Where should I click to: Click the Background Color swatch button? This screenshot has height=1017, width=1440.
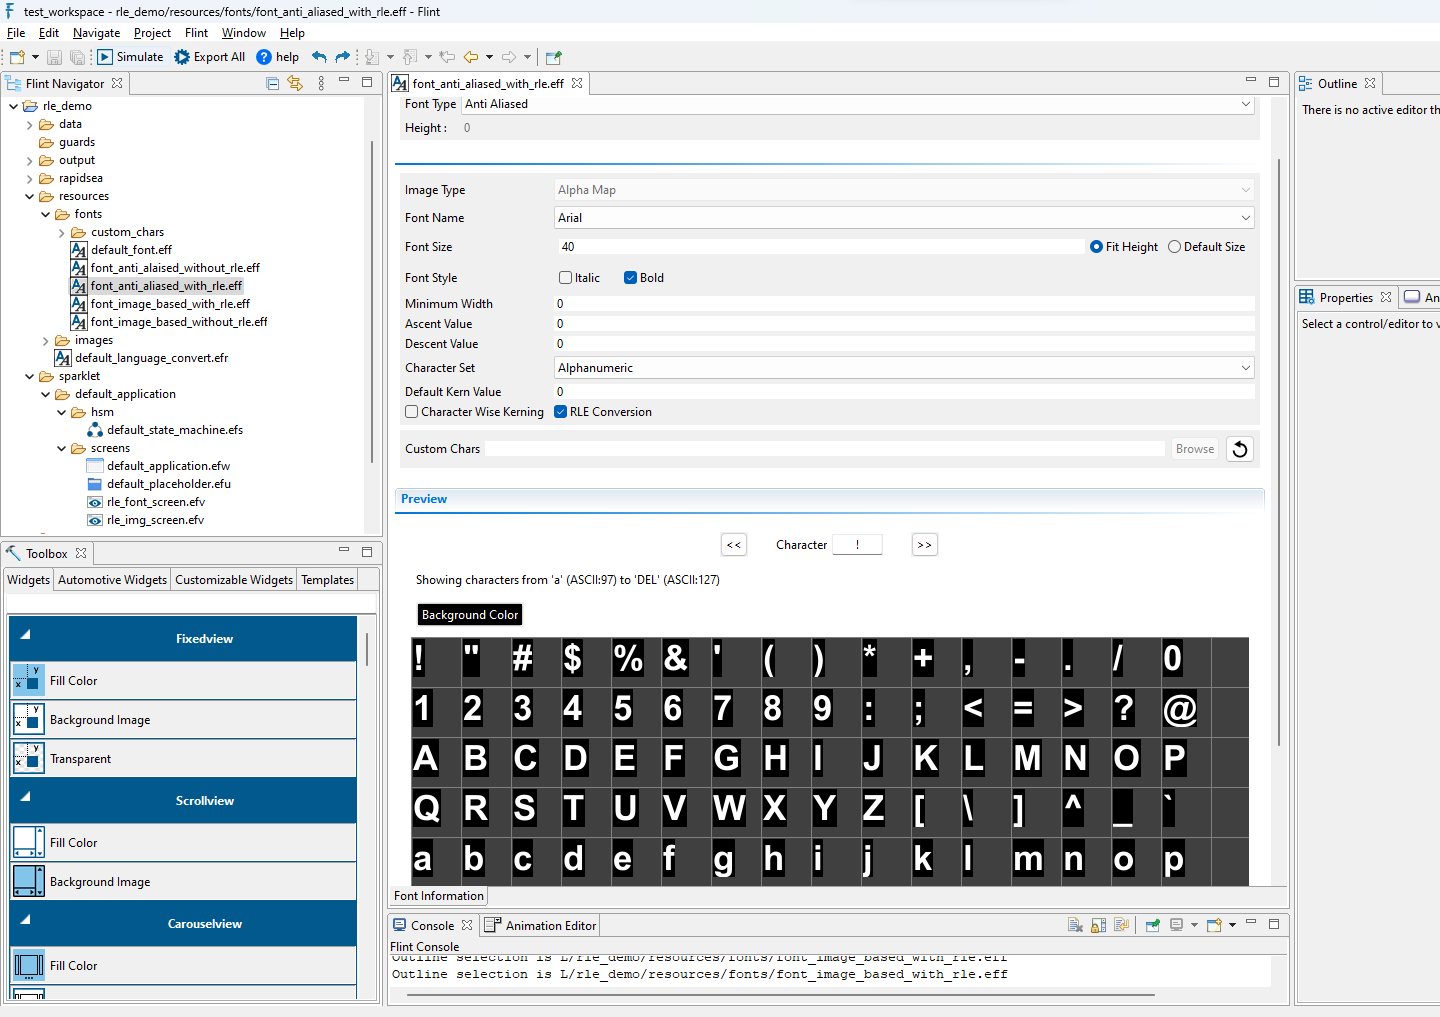470,615
